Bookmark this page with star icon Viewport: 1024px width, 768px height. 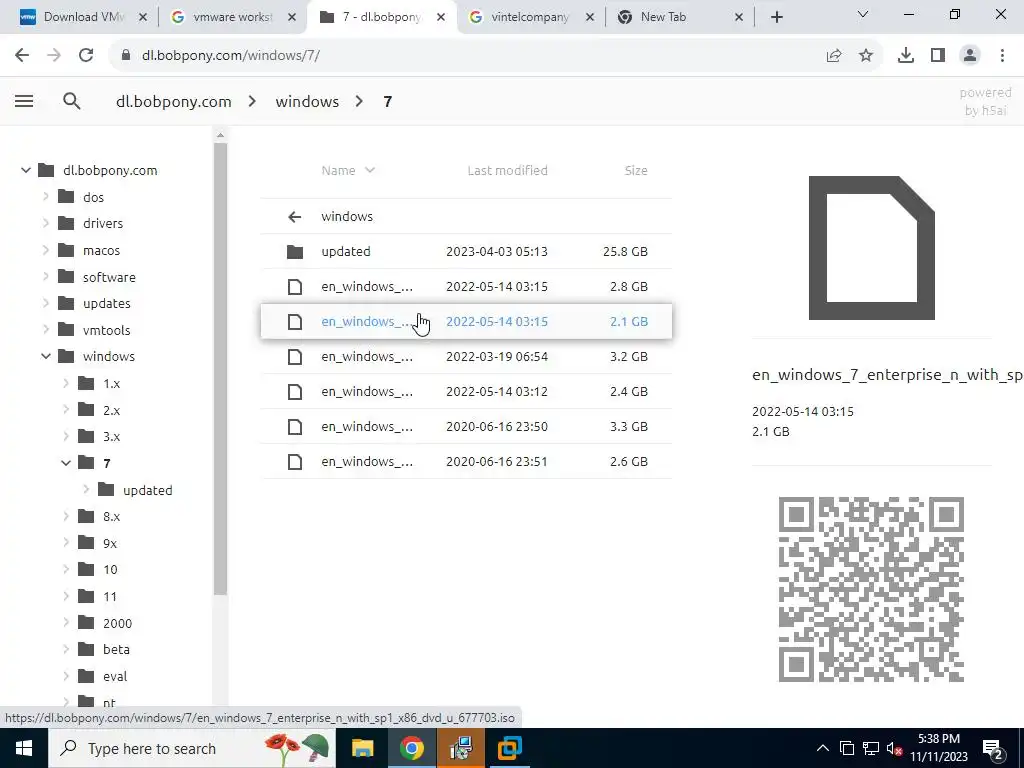click(866, 56)
